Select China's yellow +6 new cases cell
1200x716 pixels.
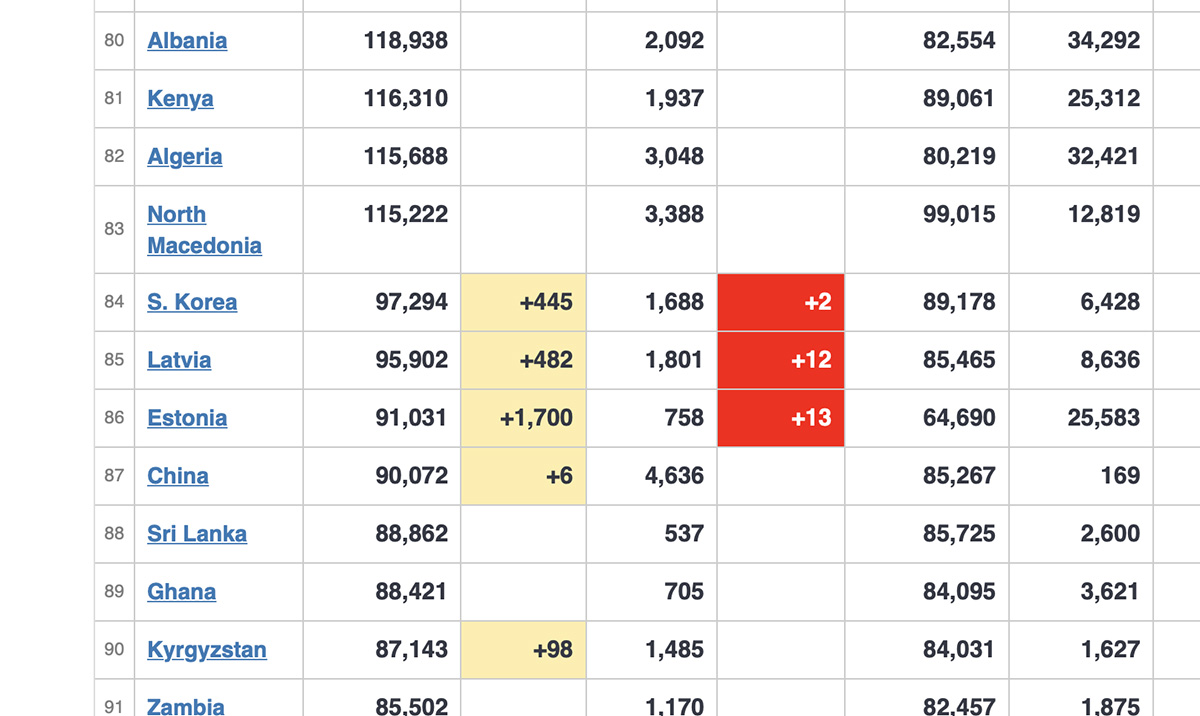tap(523, 476)
